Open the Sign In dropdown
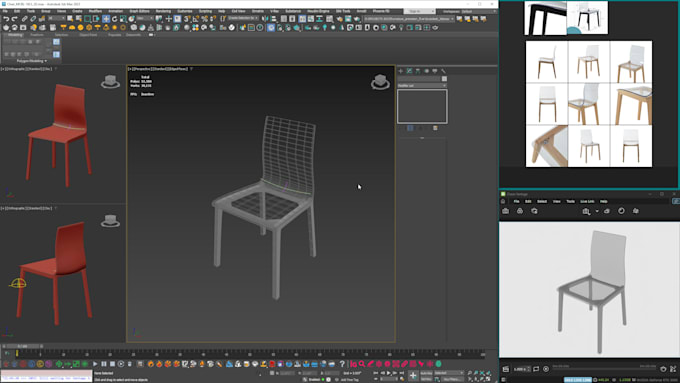 419,11
